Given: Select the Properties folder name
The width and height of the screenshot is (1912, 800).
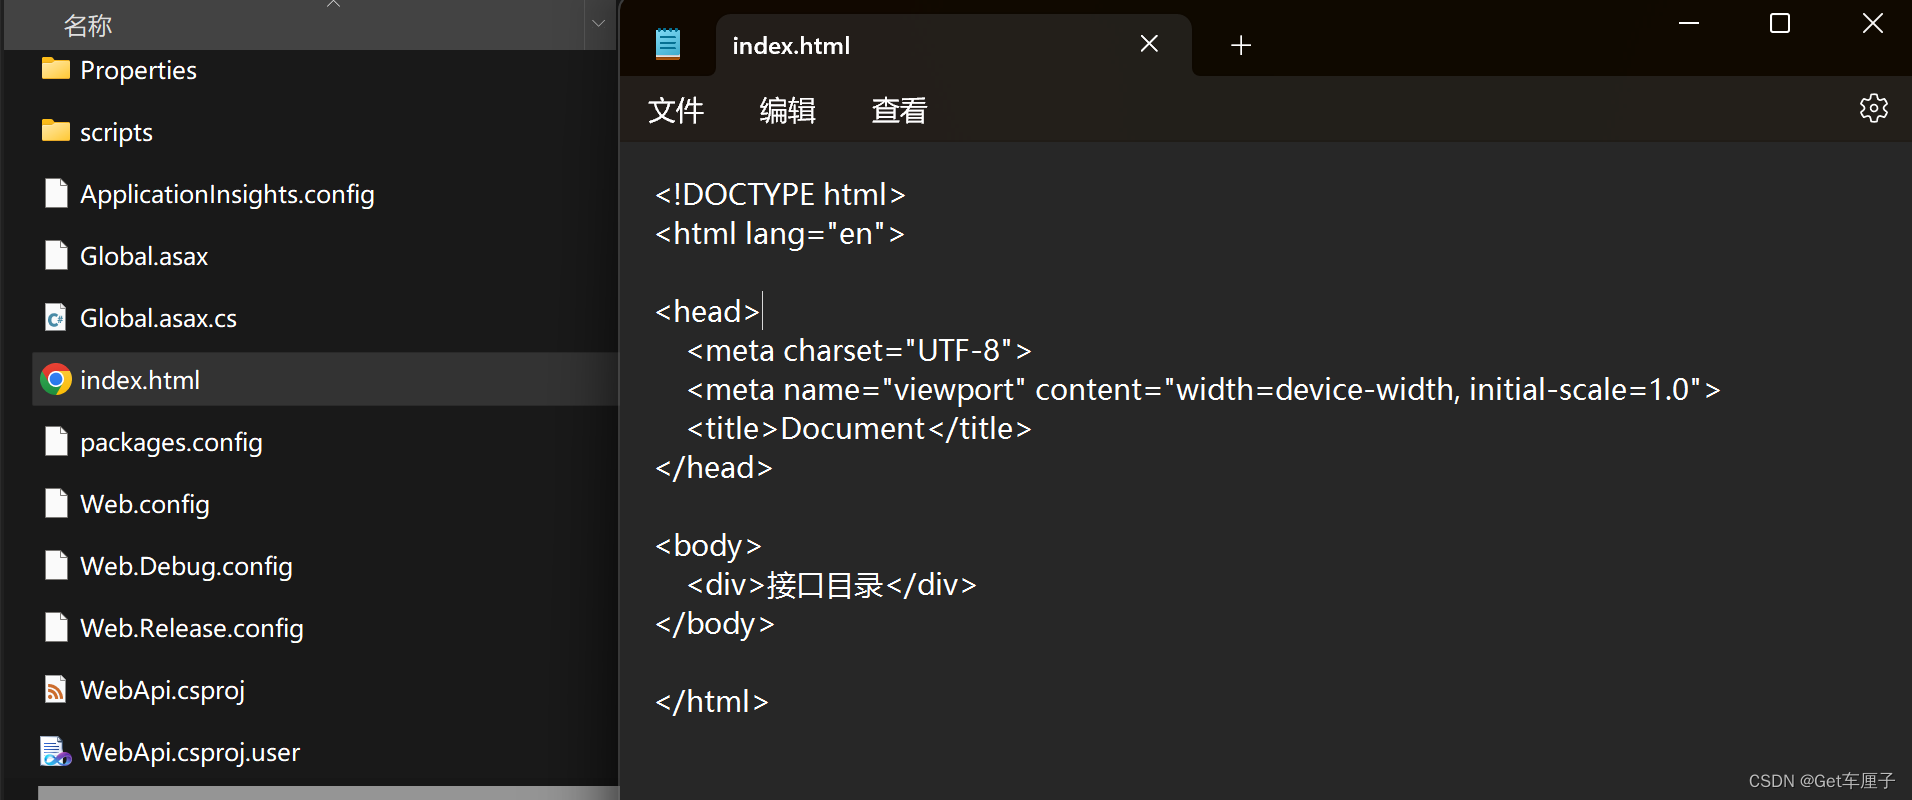Looking at the screenshot, I should [138, 71].
